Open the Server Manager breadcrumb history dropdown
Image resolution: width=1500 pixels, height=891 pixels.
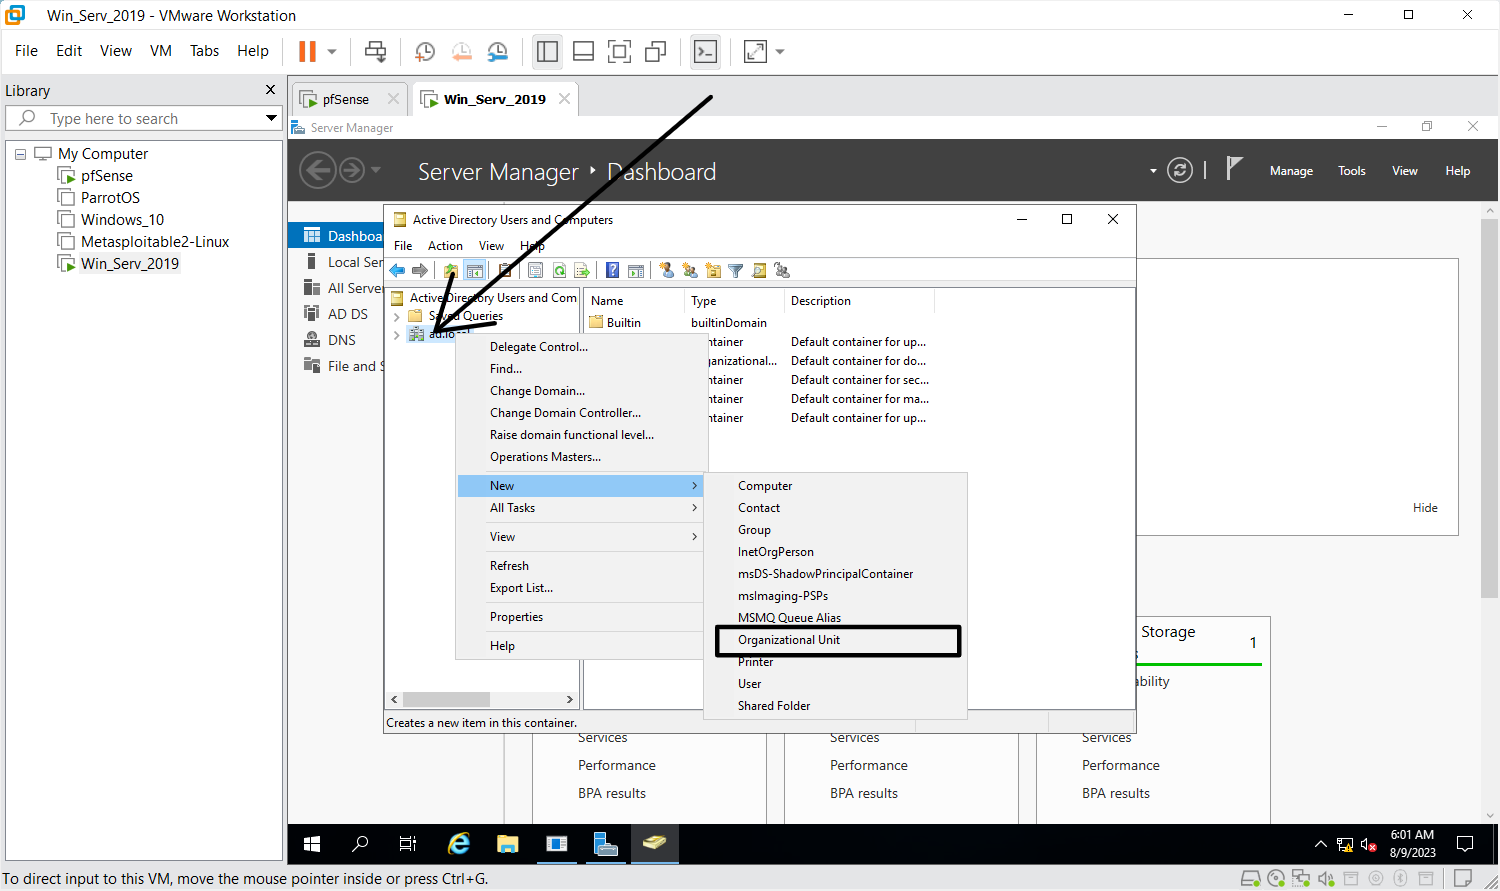tap(376, 170)
